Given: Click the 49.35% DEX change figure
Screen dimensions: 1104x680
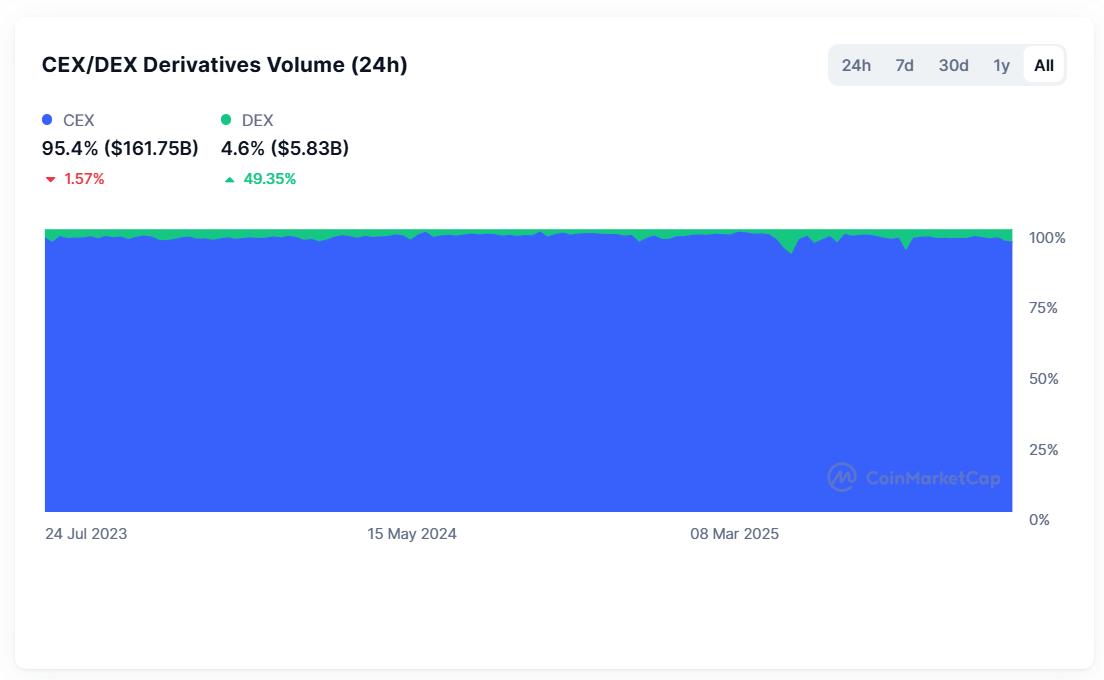Looking at the screenshot, I should [x=269, y=179].
